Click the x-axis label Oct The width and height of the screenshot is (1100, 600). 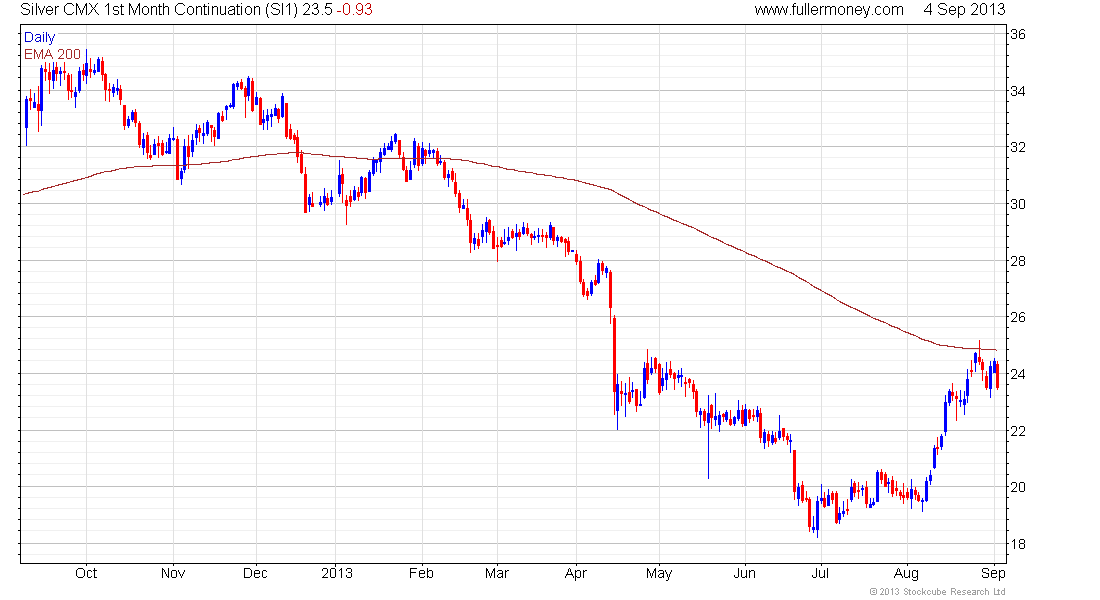[86, 573]
